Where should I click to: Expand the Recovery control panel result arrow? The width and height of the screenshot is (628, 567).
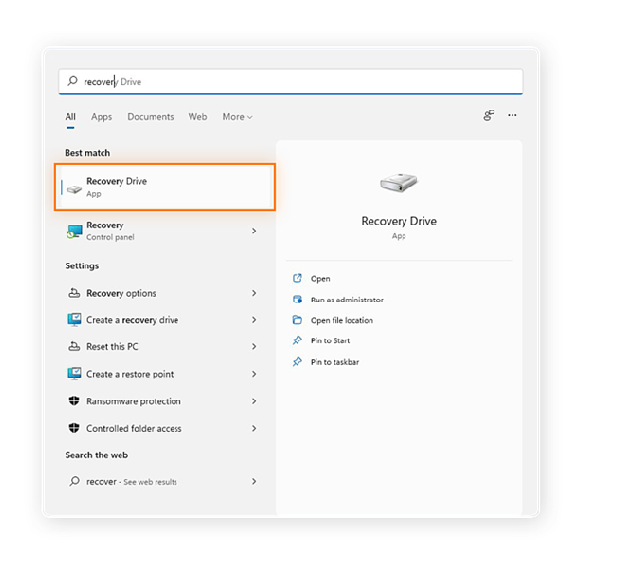tap(254, 231)
